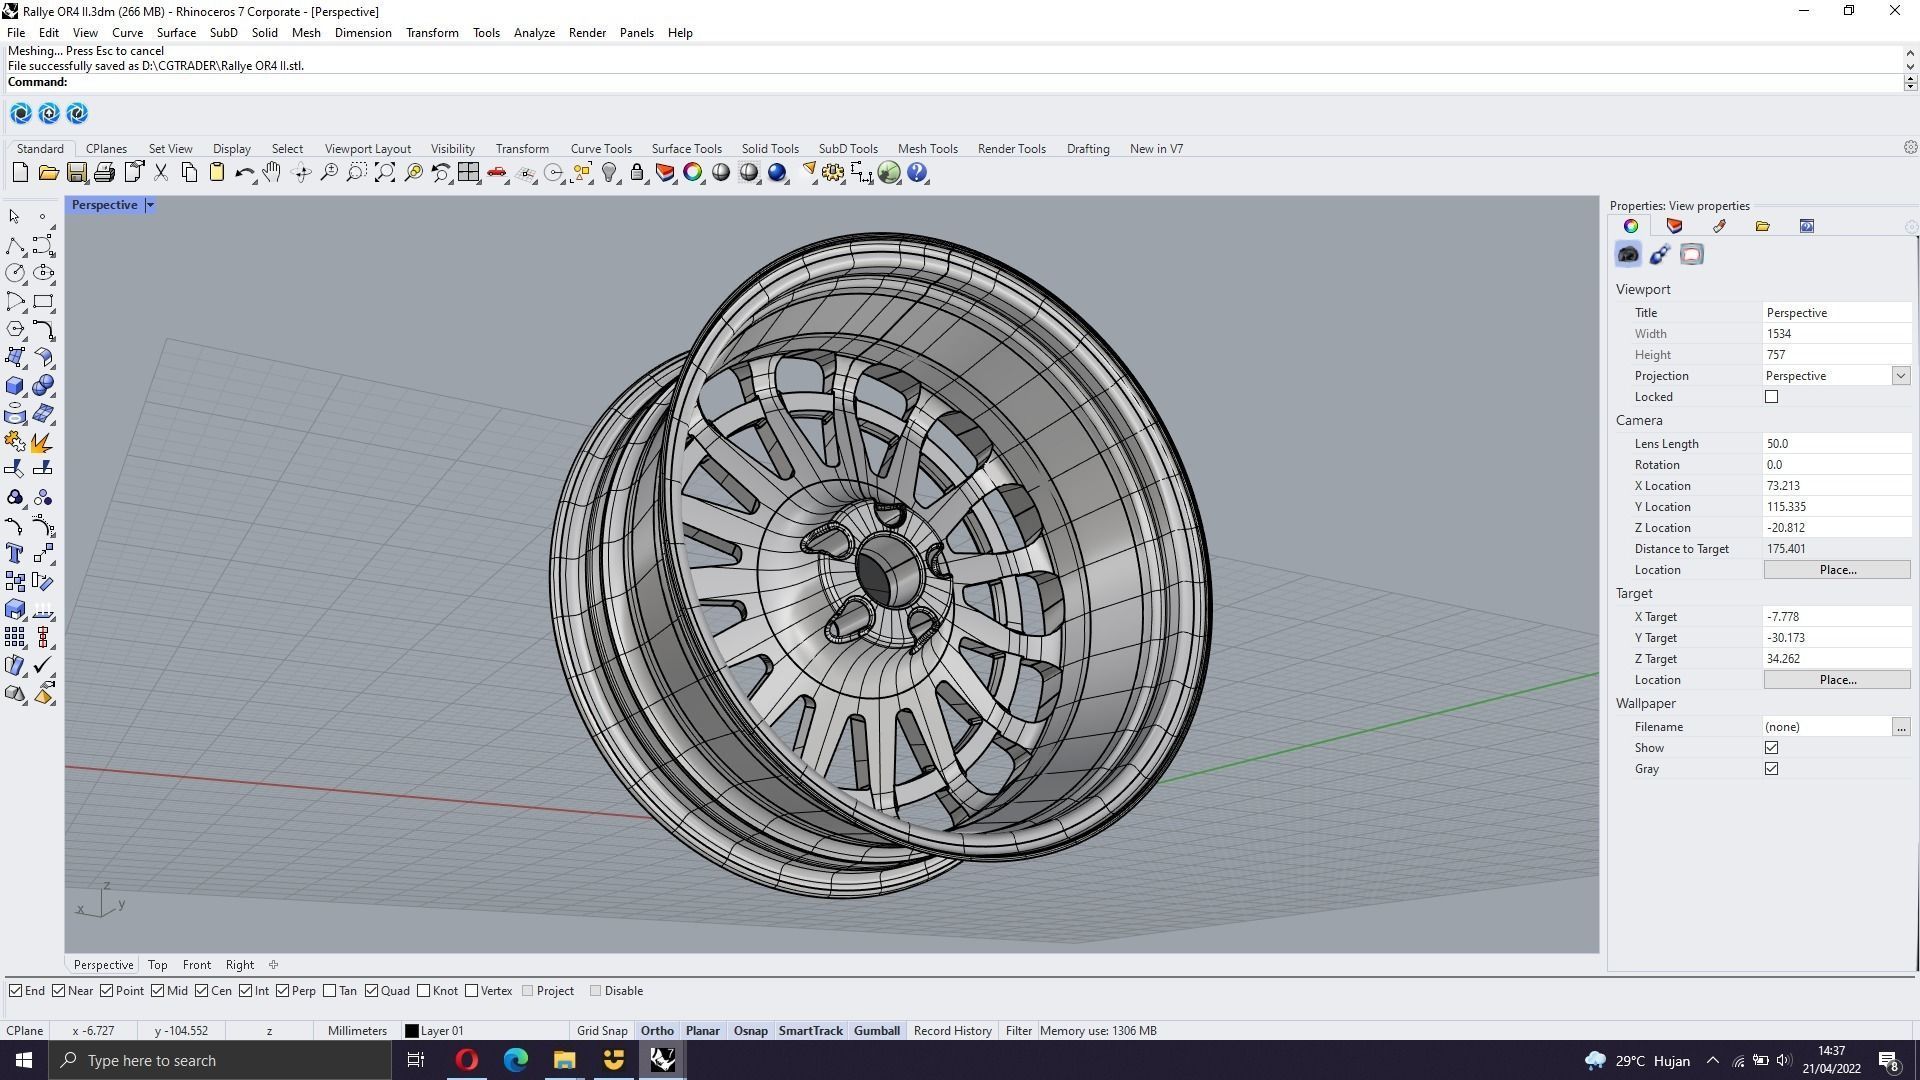Image resolution: width=1920 pixels, height=1080 pixels.
Task: Activate the Pan hand tool
Action: pyautogui.click(x=272, y=173)
